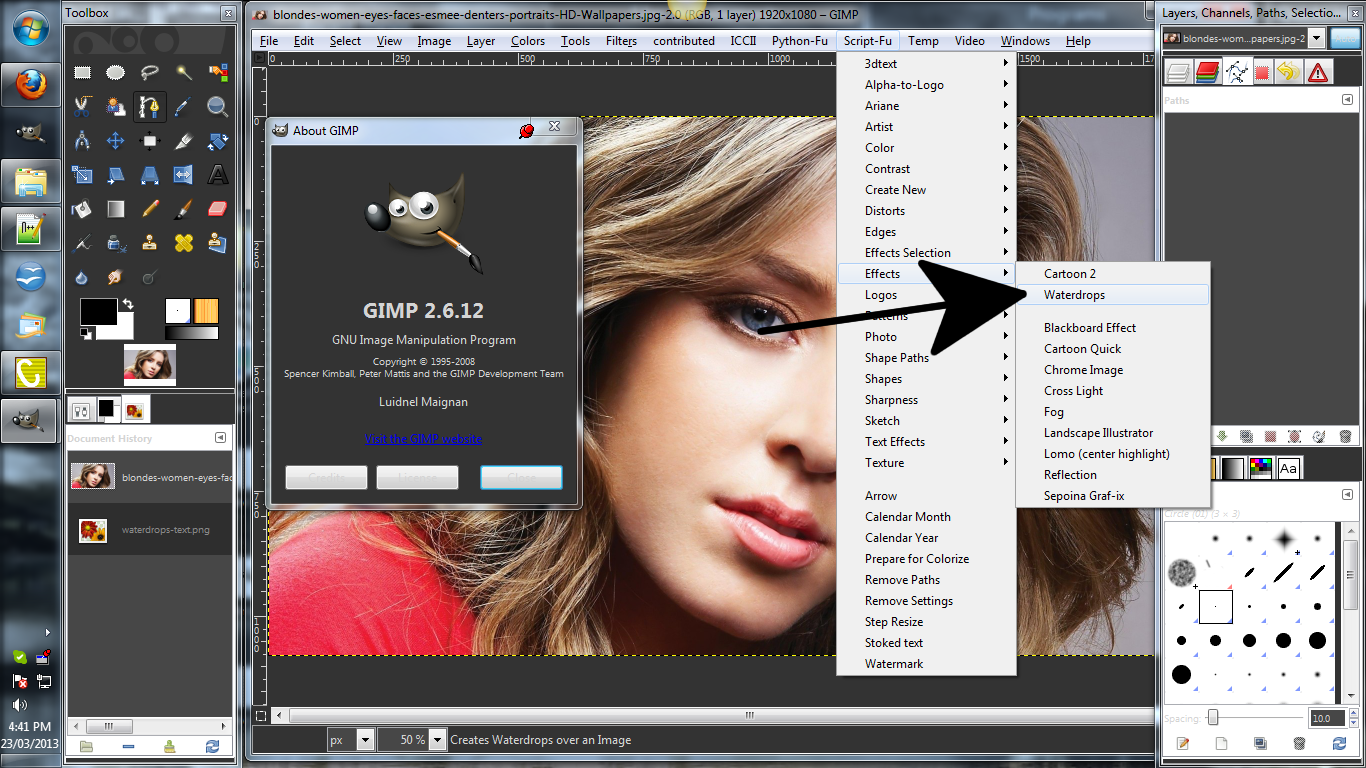Expand the Alpha-to-Logo submenu

click(925, 84)
